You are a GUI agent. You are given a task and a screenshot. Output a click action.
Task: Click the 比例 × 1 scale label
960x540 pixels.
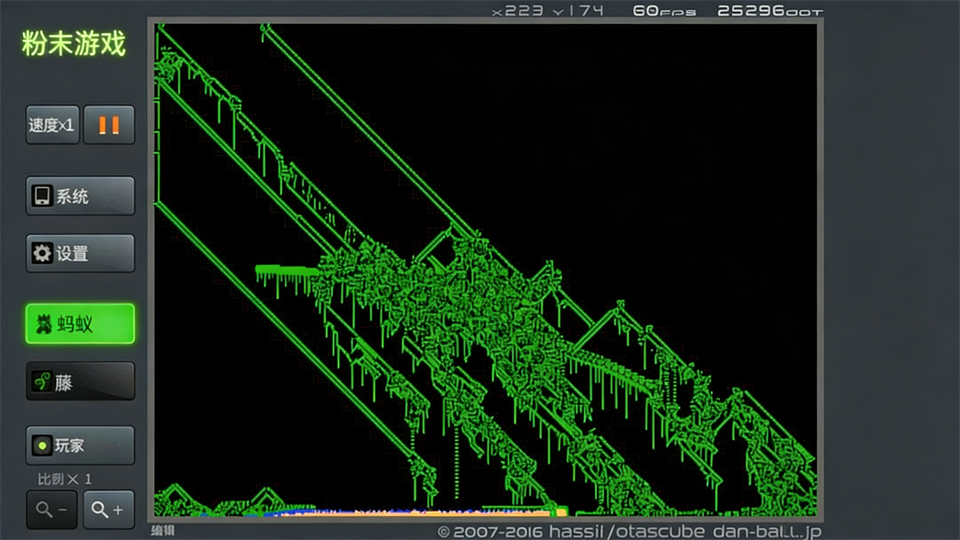point(64,479)
